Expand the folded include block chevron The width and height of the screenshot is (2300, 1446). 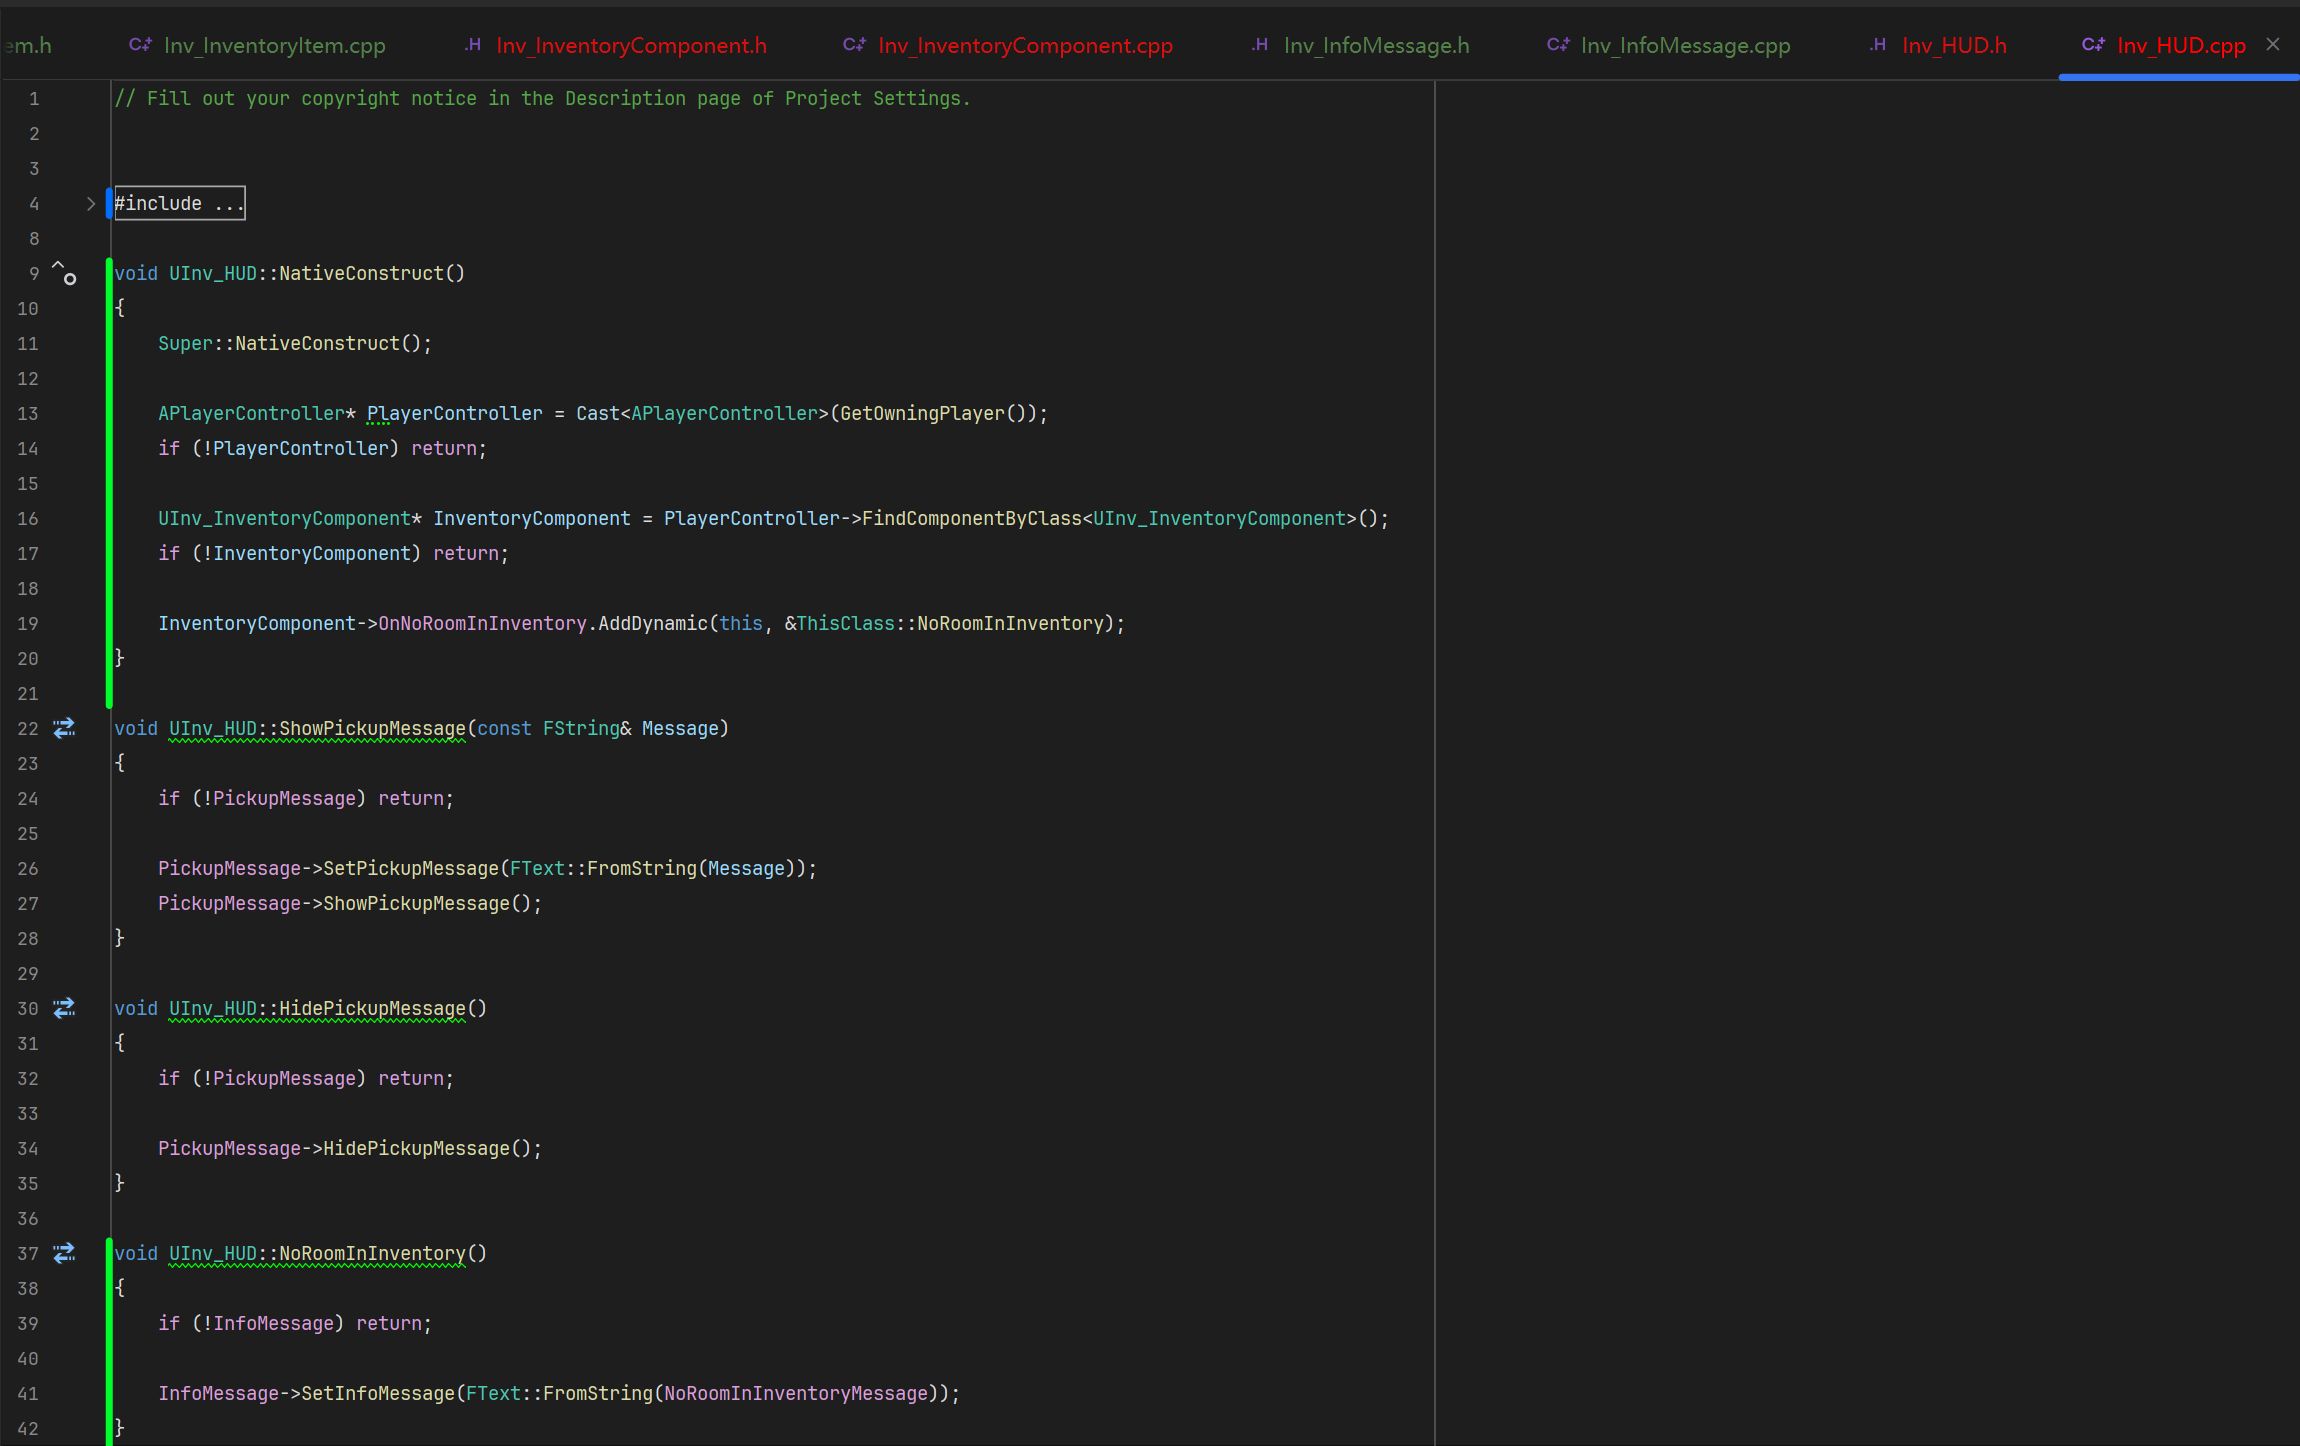tap(91, 204)
